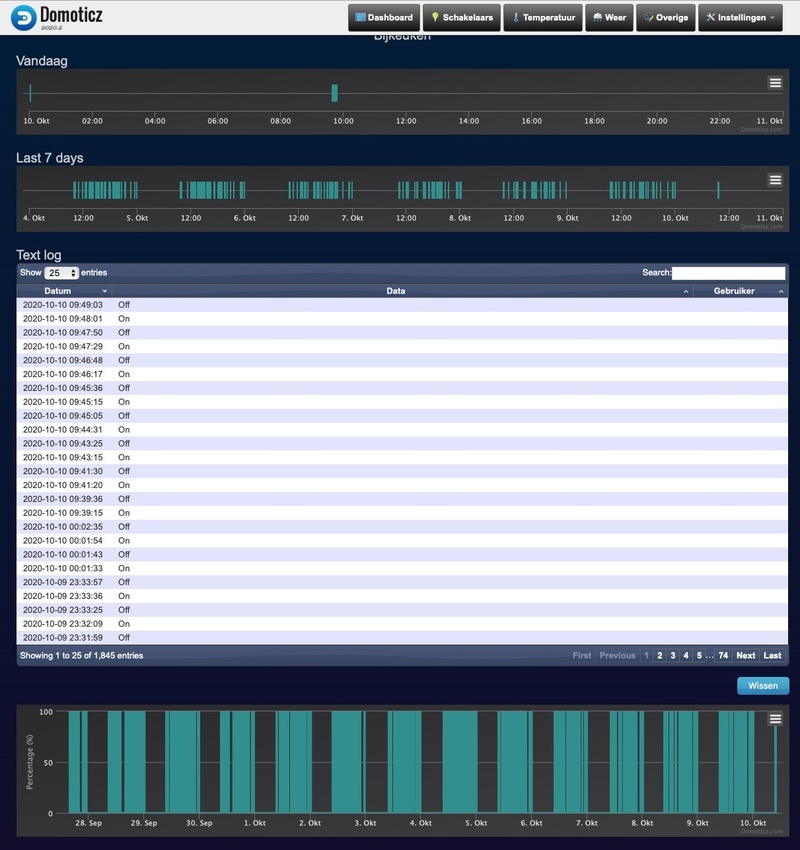Select log row 2020-10-10 00:02:35

pyautogui.click(x=402, y=527)
